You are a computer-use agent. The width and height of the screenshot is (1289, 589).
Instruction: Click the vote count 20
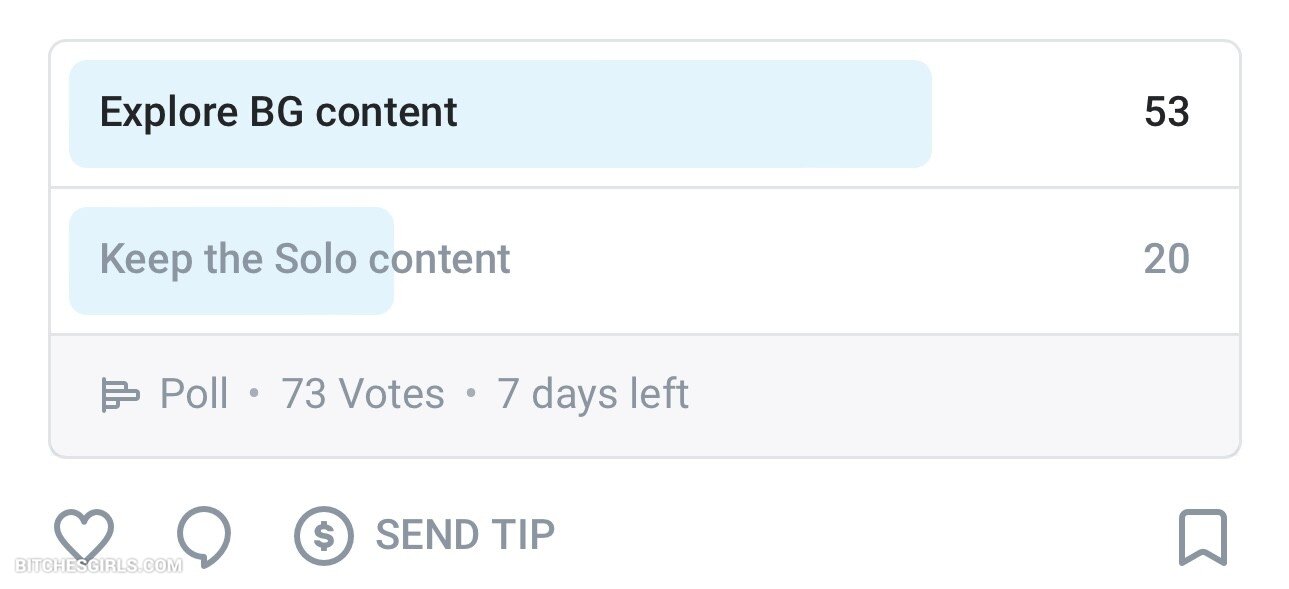1167,260
